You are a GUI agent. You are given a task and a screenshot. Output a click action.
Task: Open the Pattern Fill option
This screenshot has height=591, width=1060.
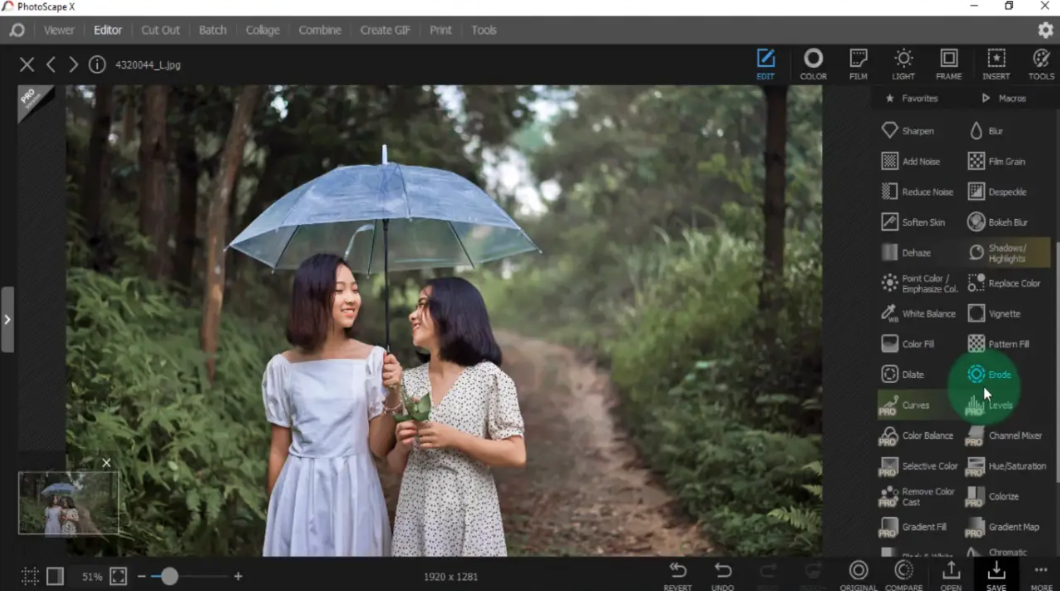(x=998, y=344)
